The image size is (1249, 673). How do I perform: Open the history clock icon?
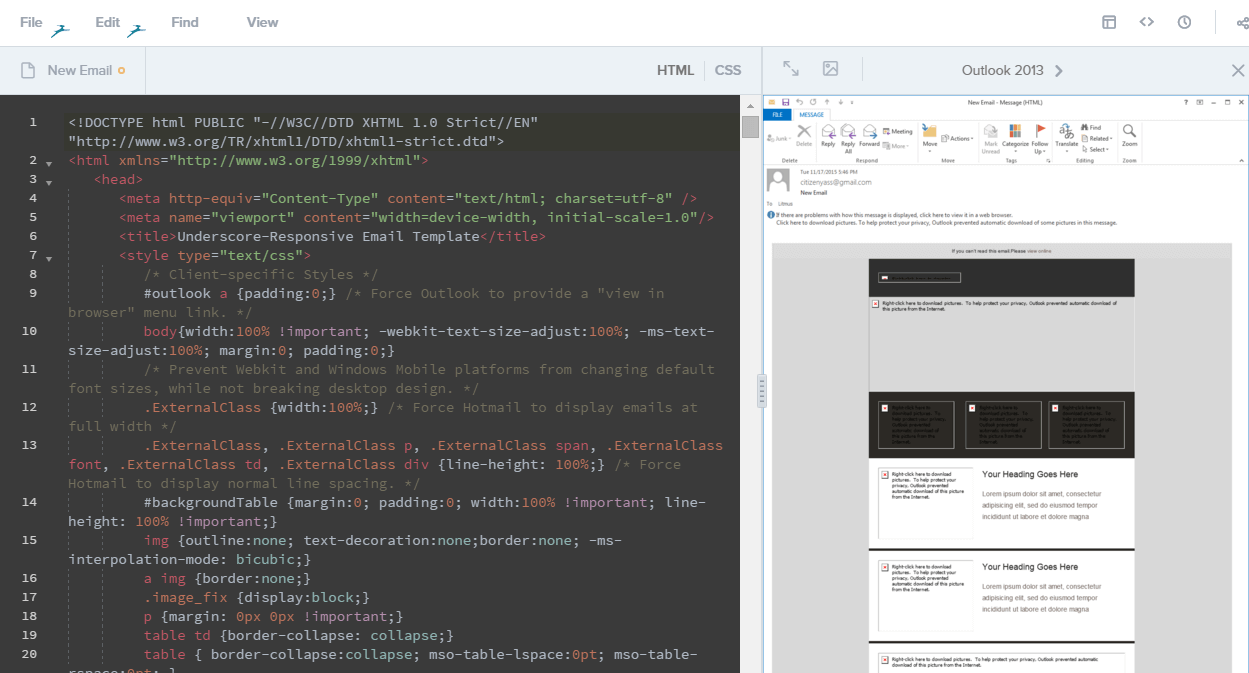[x=1184, y=22]
